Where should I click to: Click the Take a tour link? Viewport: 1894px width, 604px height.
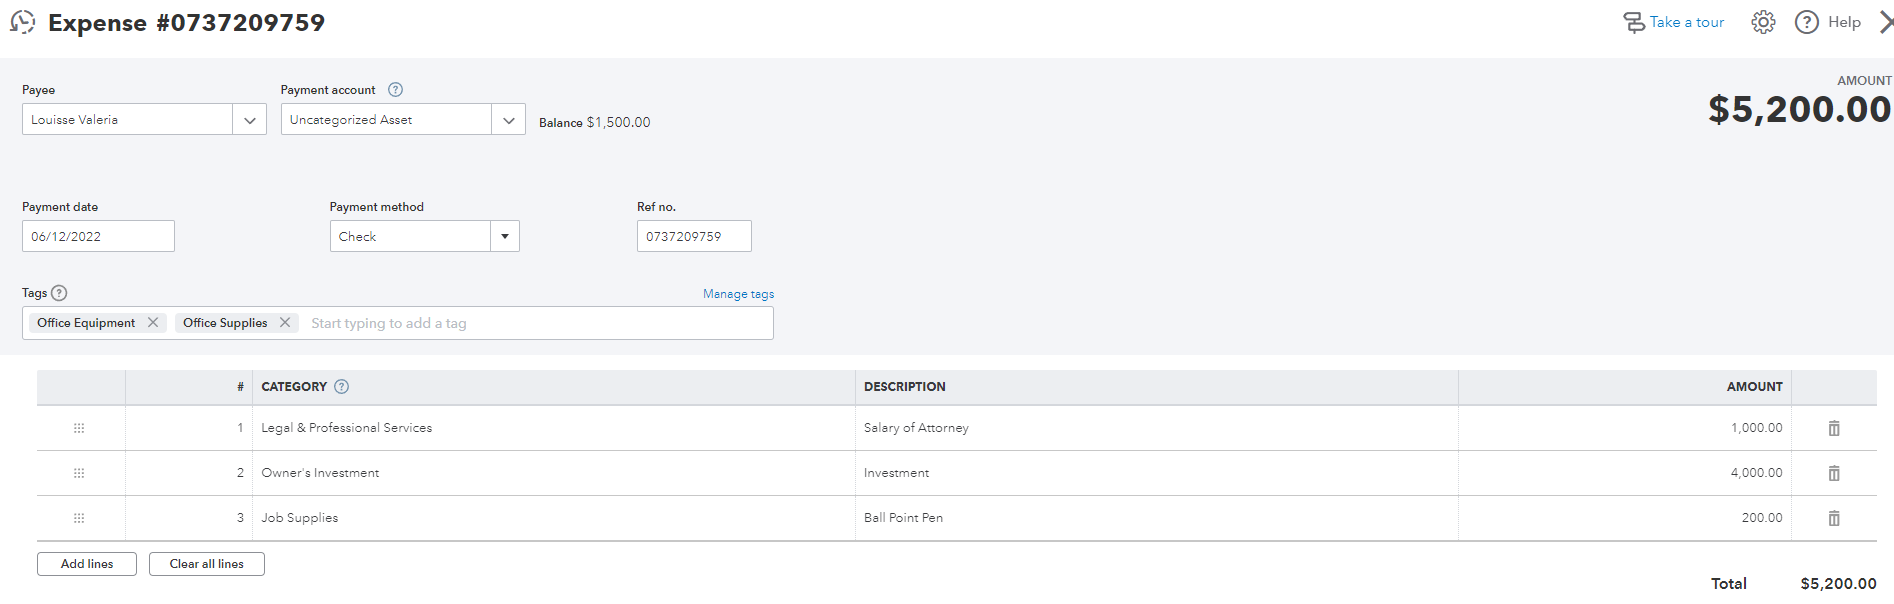point(1685,22)
